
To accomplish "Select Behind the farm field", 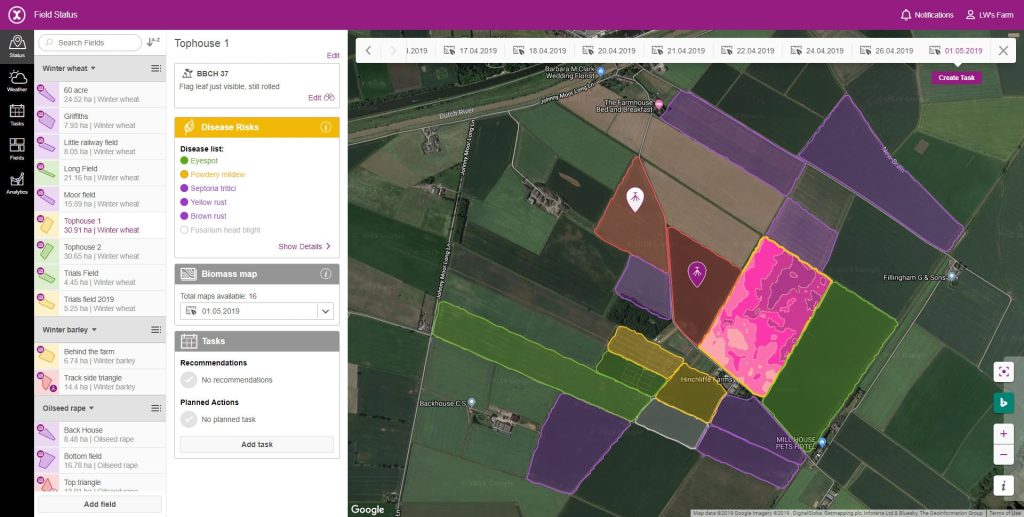I will click(x=100, y=356).
